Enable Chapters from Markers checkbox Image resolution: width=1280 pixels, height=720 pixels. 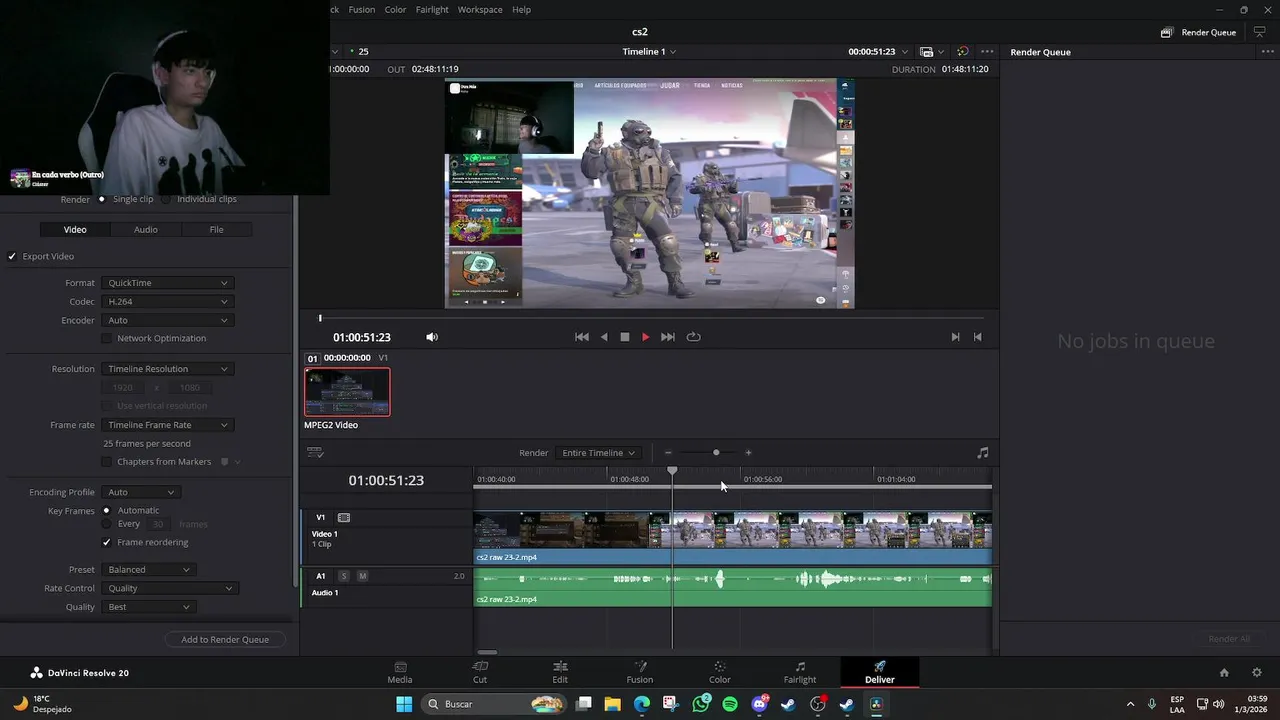[107, 462]
